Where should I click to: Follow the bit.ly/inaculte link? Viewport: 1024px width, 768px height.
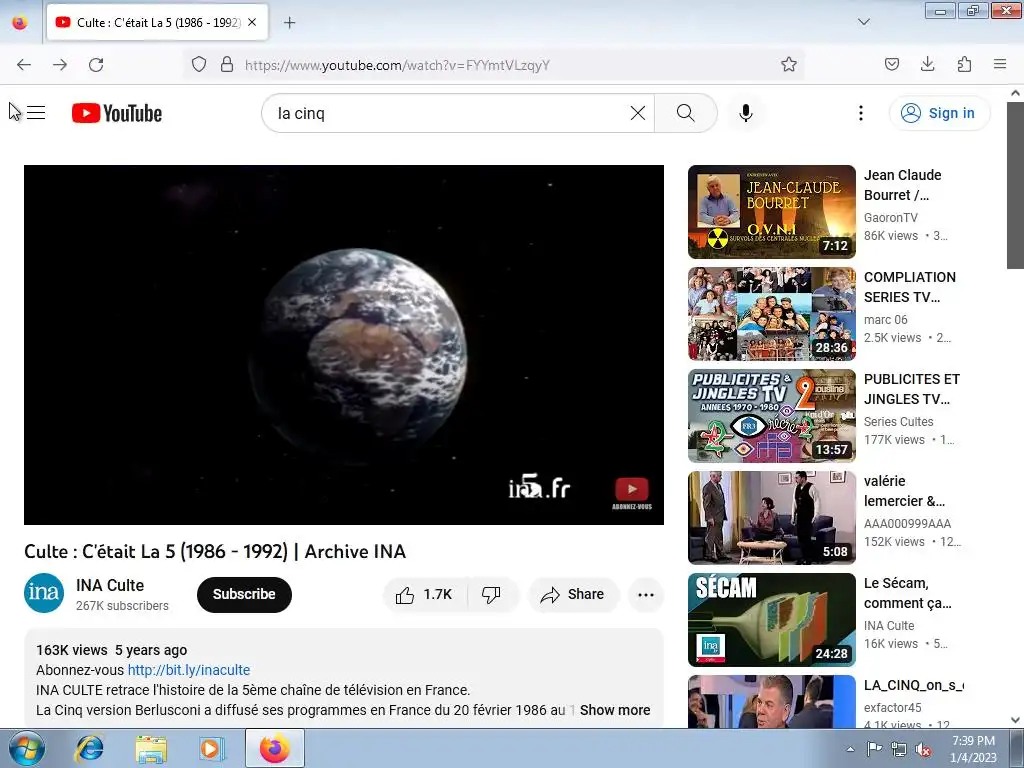point(189,670)
